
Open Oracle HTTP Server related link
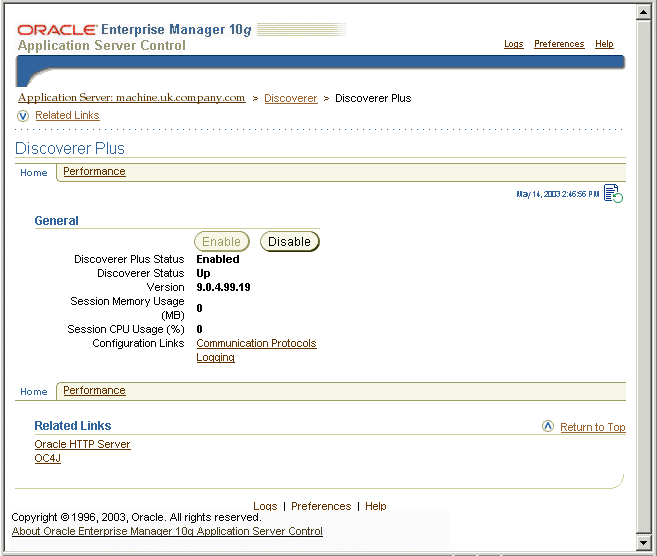pyautogui.click(x=83, y=444)
